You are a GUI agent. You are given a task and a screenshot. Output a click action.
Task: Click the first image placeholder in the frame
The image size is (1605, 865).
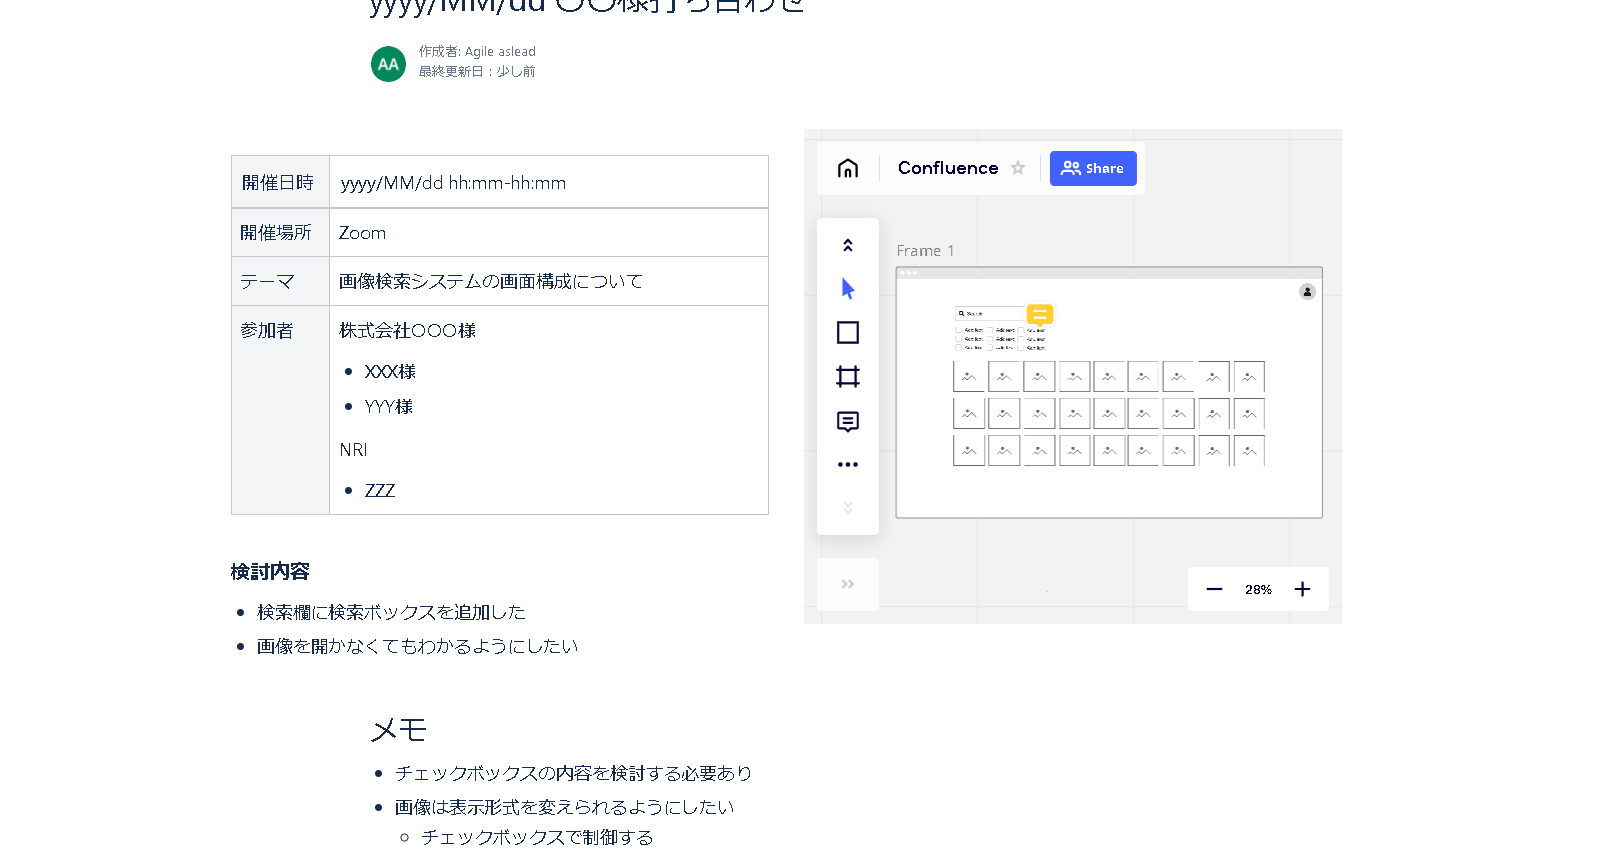tap(969, 377)
